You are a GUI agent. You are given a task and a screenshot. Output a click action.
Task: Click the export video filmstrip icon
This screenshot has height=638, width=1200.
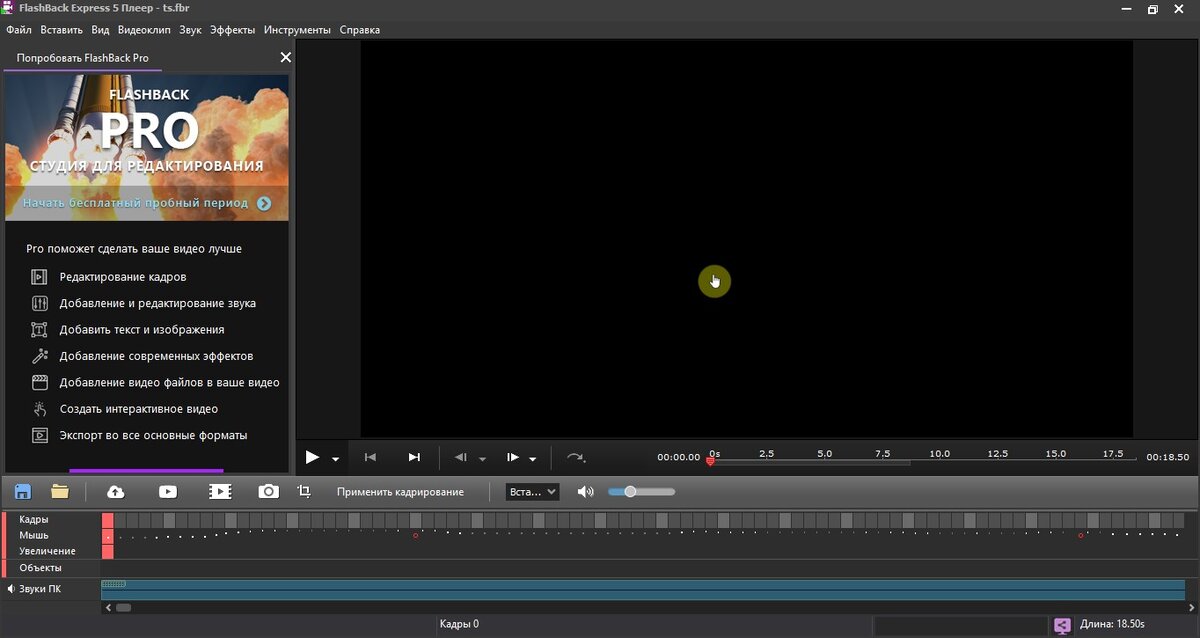(220, 491)
